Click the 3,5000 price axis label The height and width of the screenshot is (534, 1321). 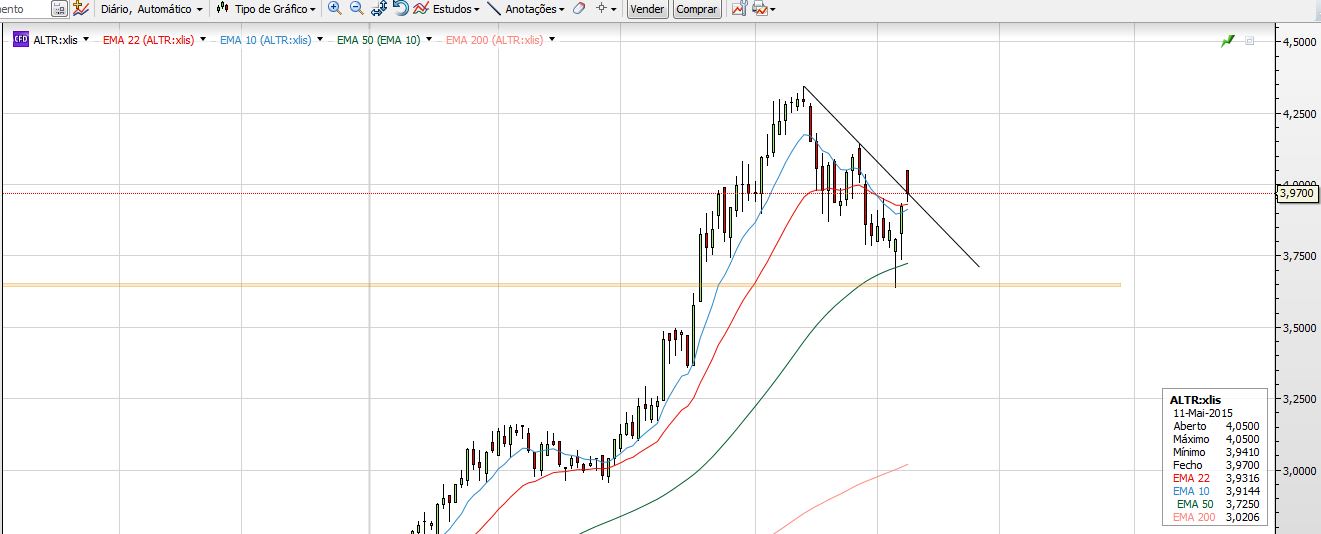1298,328
